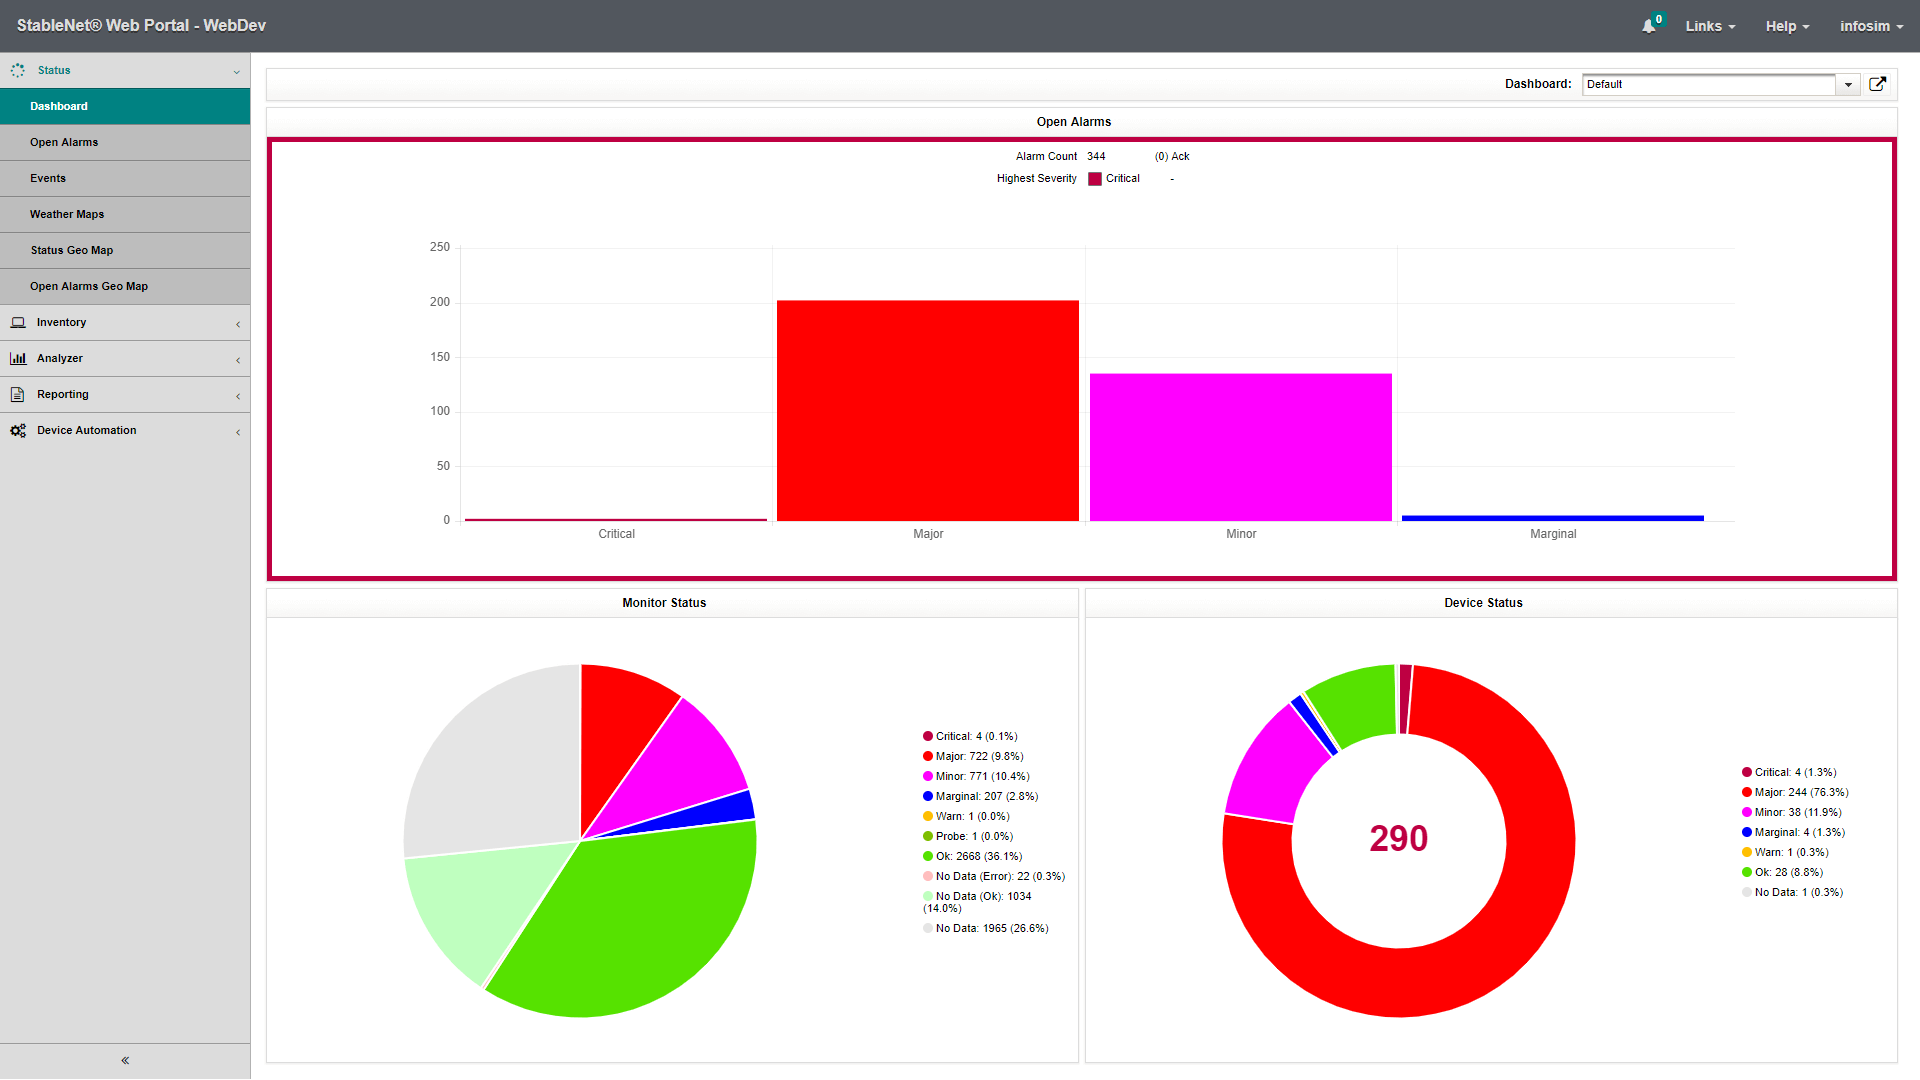Open the infosim user menu
The height and width of the screenshot is (1080, 1920).
tap(1871, 26)
